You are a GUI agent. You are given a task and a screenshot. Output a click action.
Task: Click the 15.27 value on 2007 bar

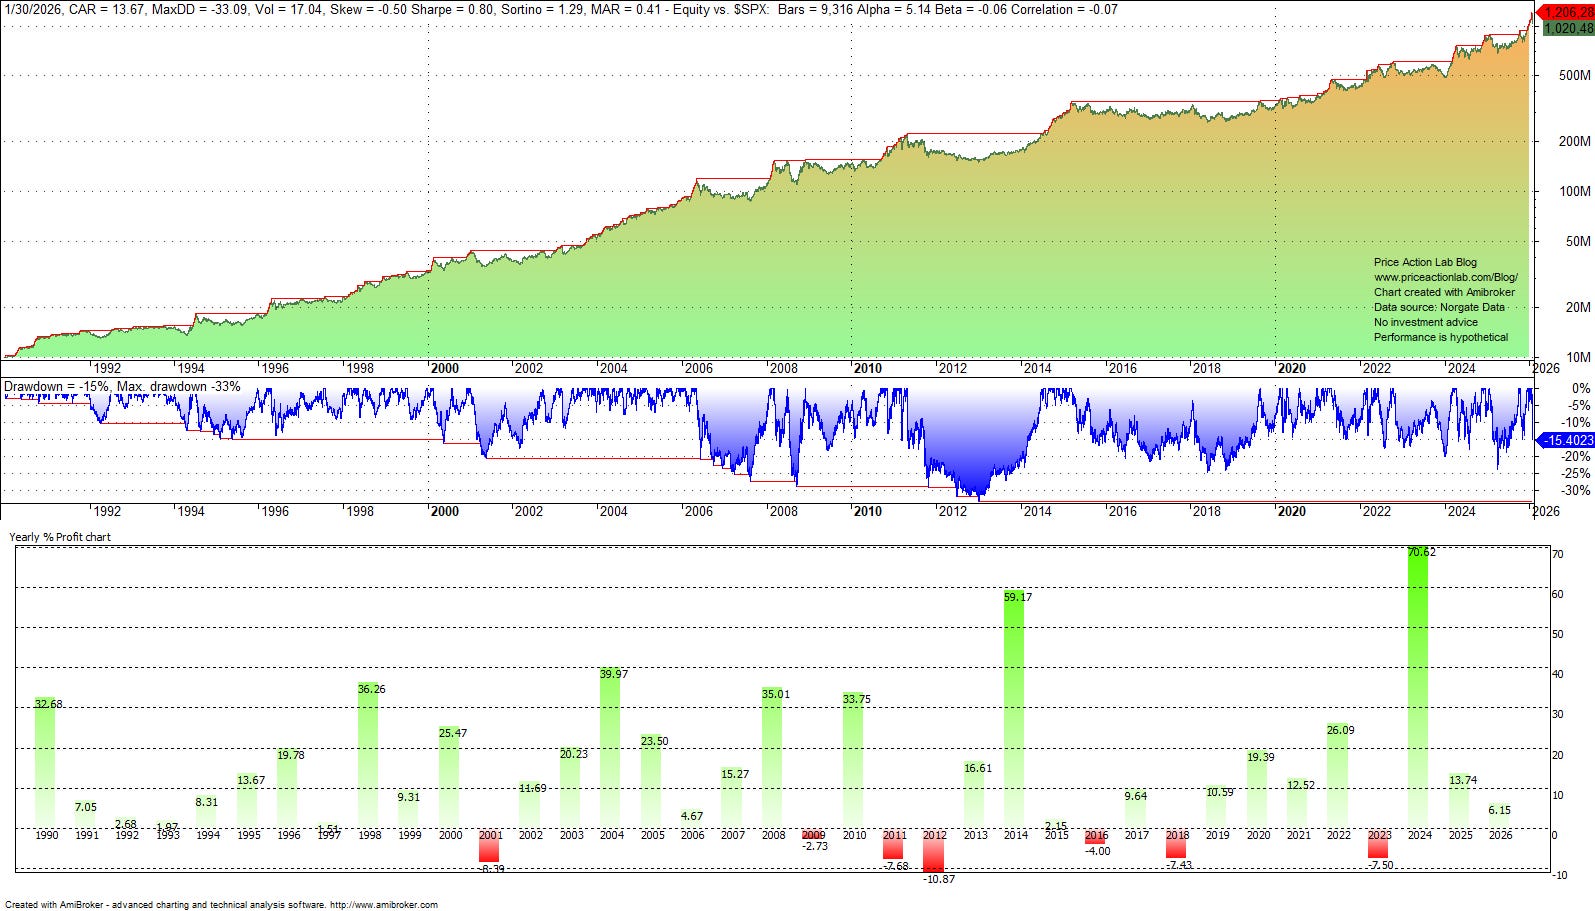coord(734,774)
